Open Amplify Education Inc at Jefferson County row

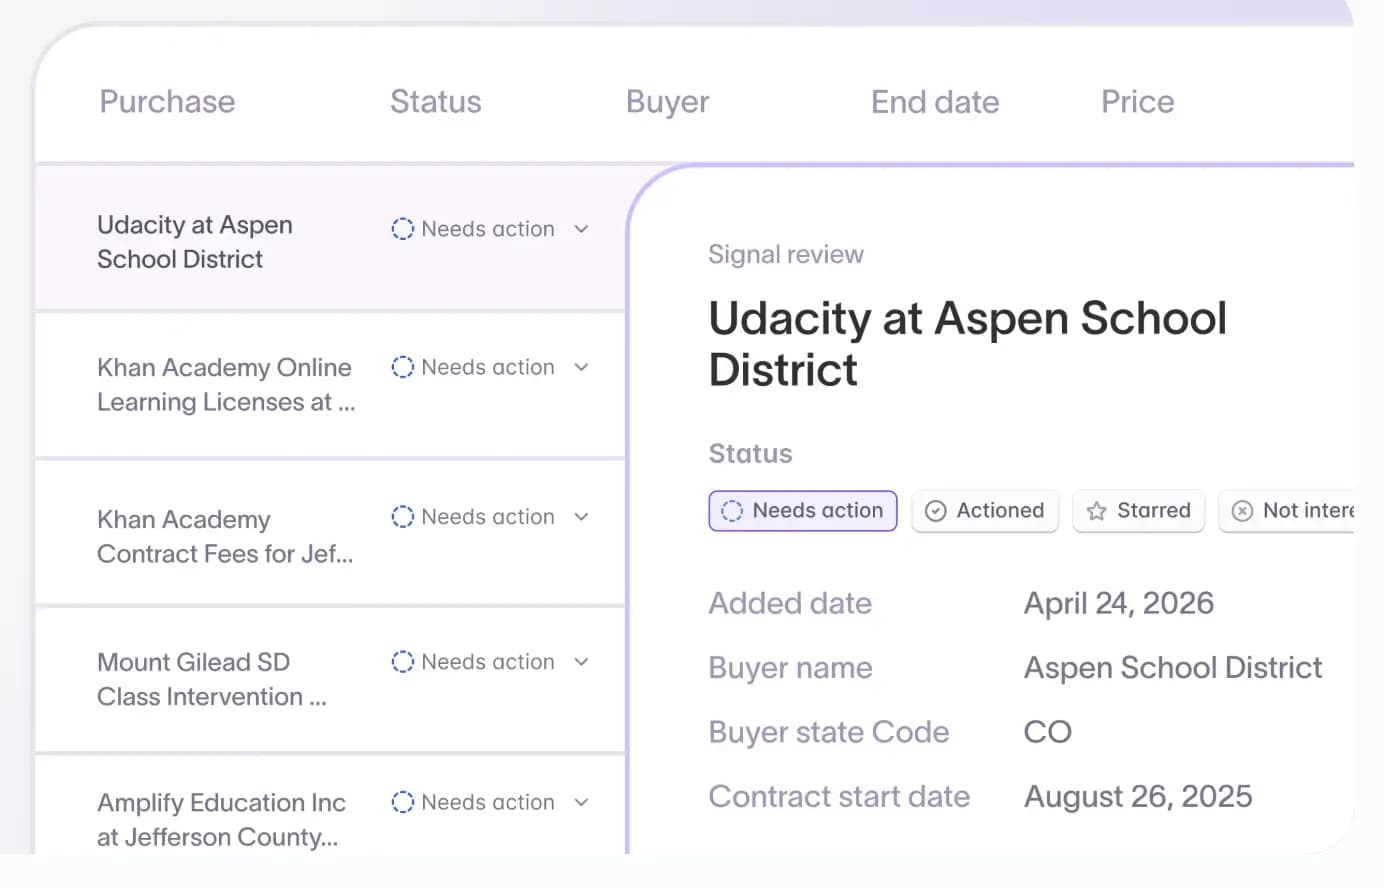click(x=331, y=806)
